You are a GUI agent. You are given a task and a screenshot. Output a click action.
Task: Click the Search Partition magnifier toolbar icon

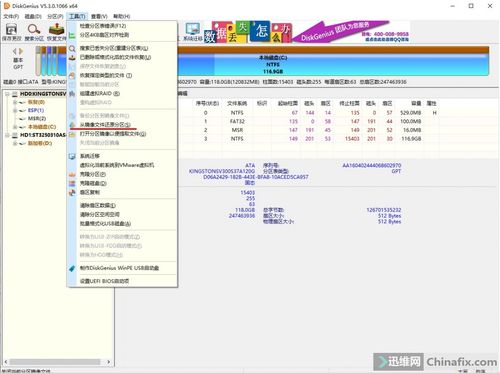[x=34, y=32]
